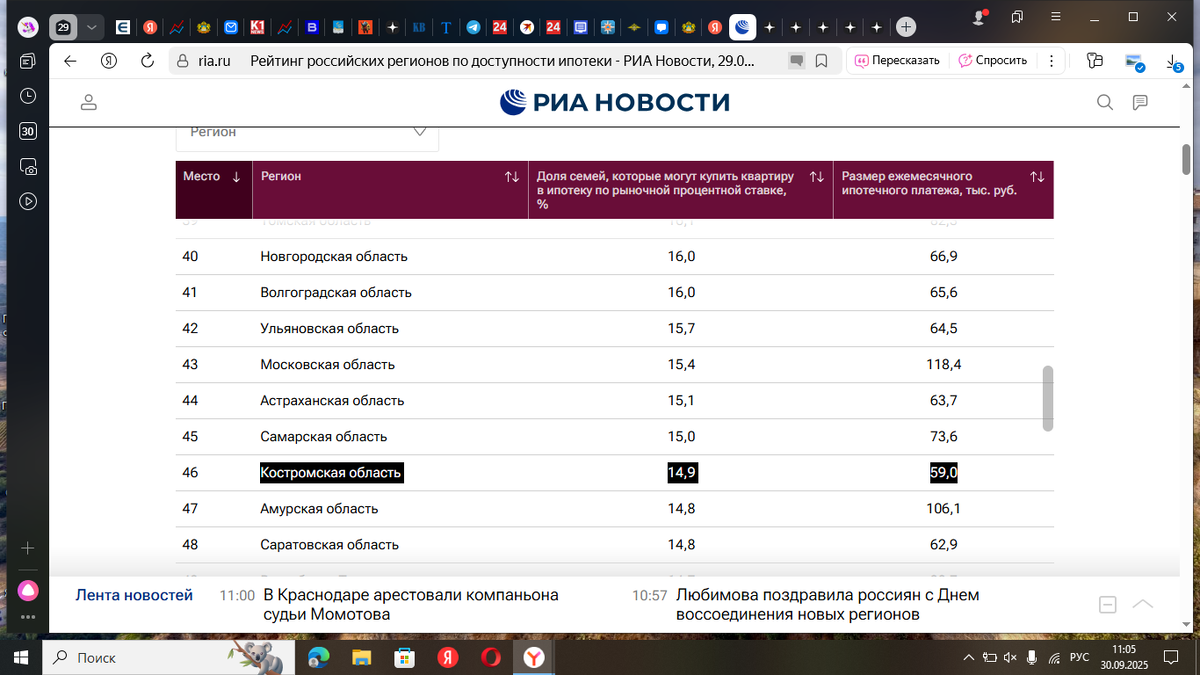Open the sidebar video play icon
Screen dimensions: 1200x675
point(28,201)
